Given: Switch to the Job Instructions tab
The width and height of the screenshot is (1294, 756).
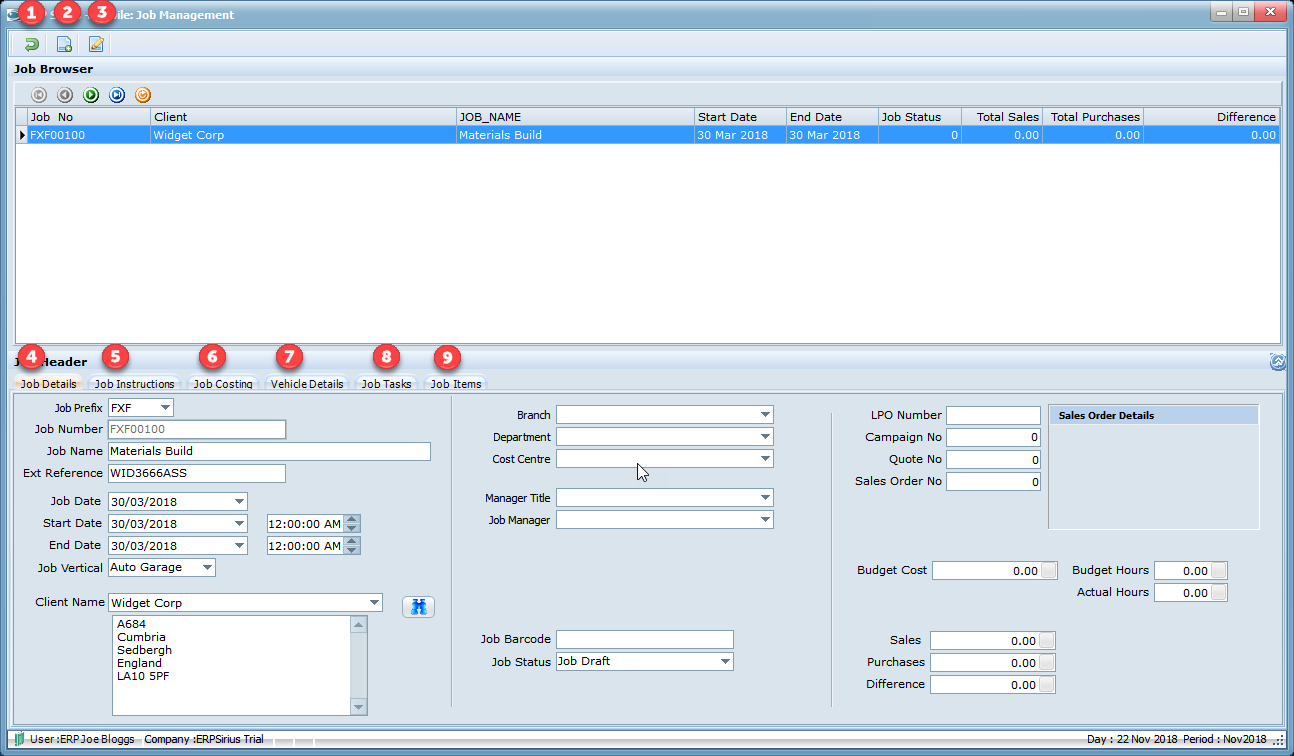Looking at the screenshot, I should [x=135, y=384].
